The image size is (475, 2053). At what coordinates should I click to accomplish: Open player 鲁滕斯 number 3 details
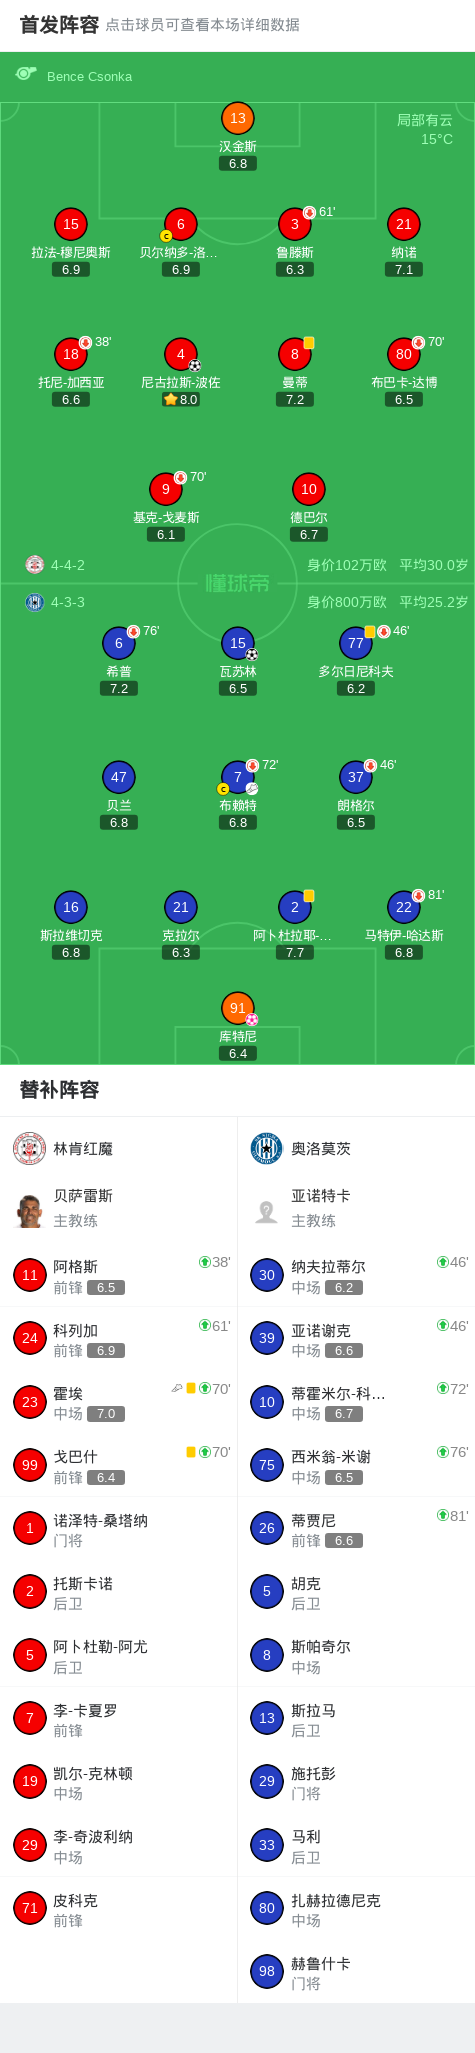tap(295, 224)
